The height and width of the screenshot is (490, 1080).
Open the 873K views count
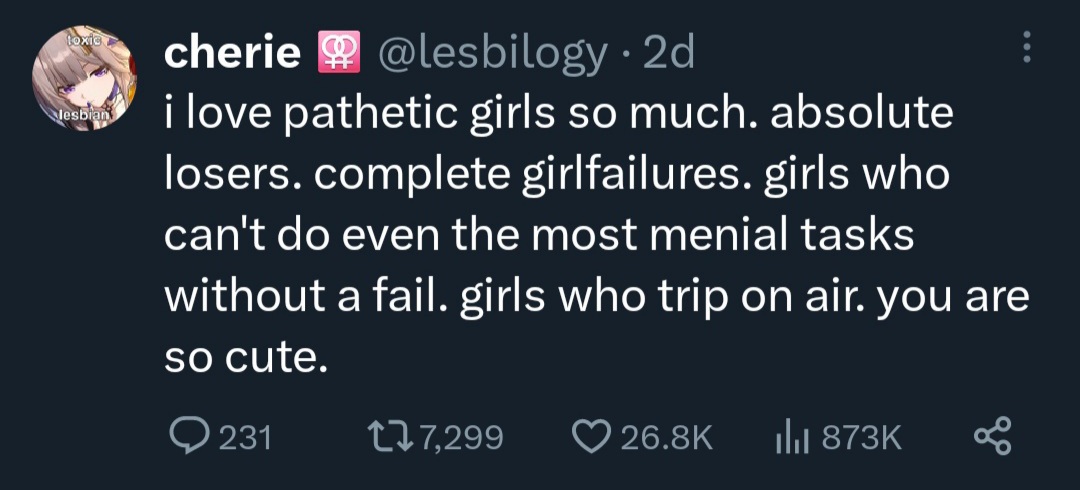point(863,438)
